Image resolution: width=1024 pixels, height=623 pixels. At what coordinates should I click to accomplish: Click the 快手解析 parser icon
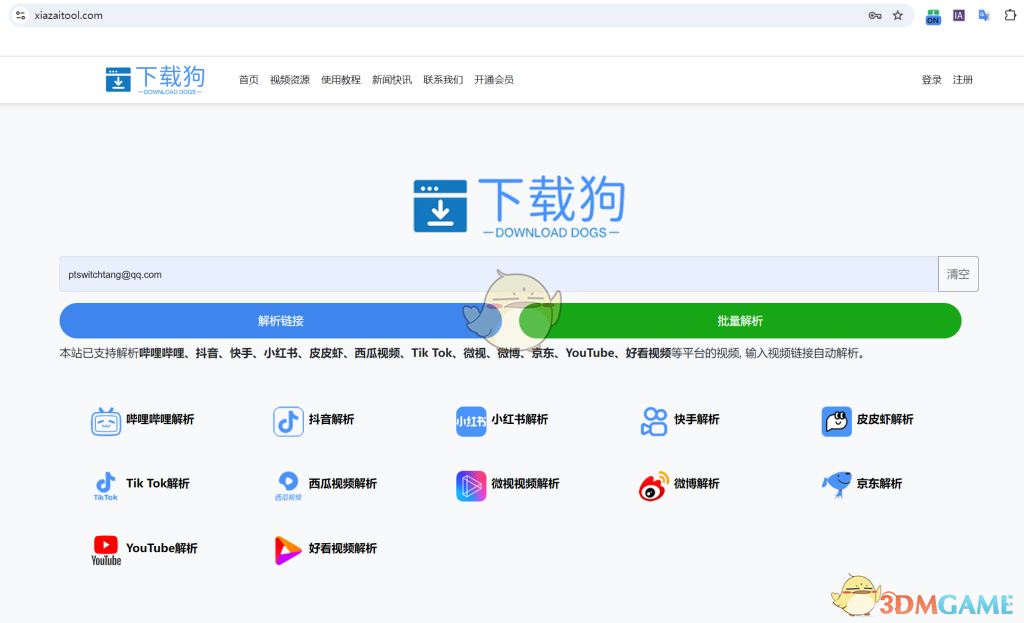pyautogui.click(x=654, y=421)
